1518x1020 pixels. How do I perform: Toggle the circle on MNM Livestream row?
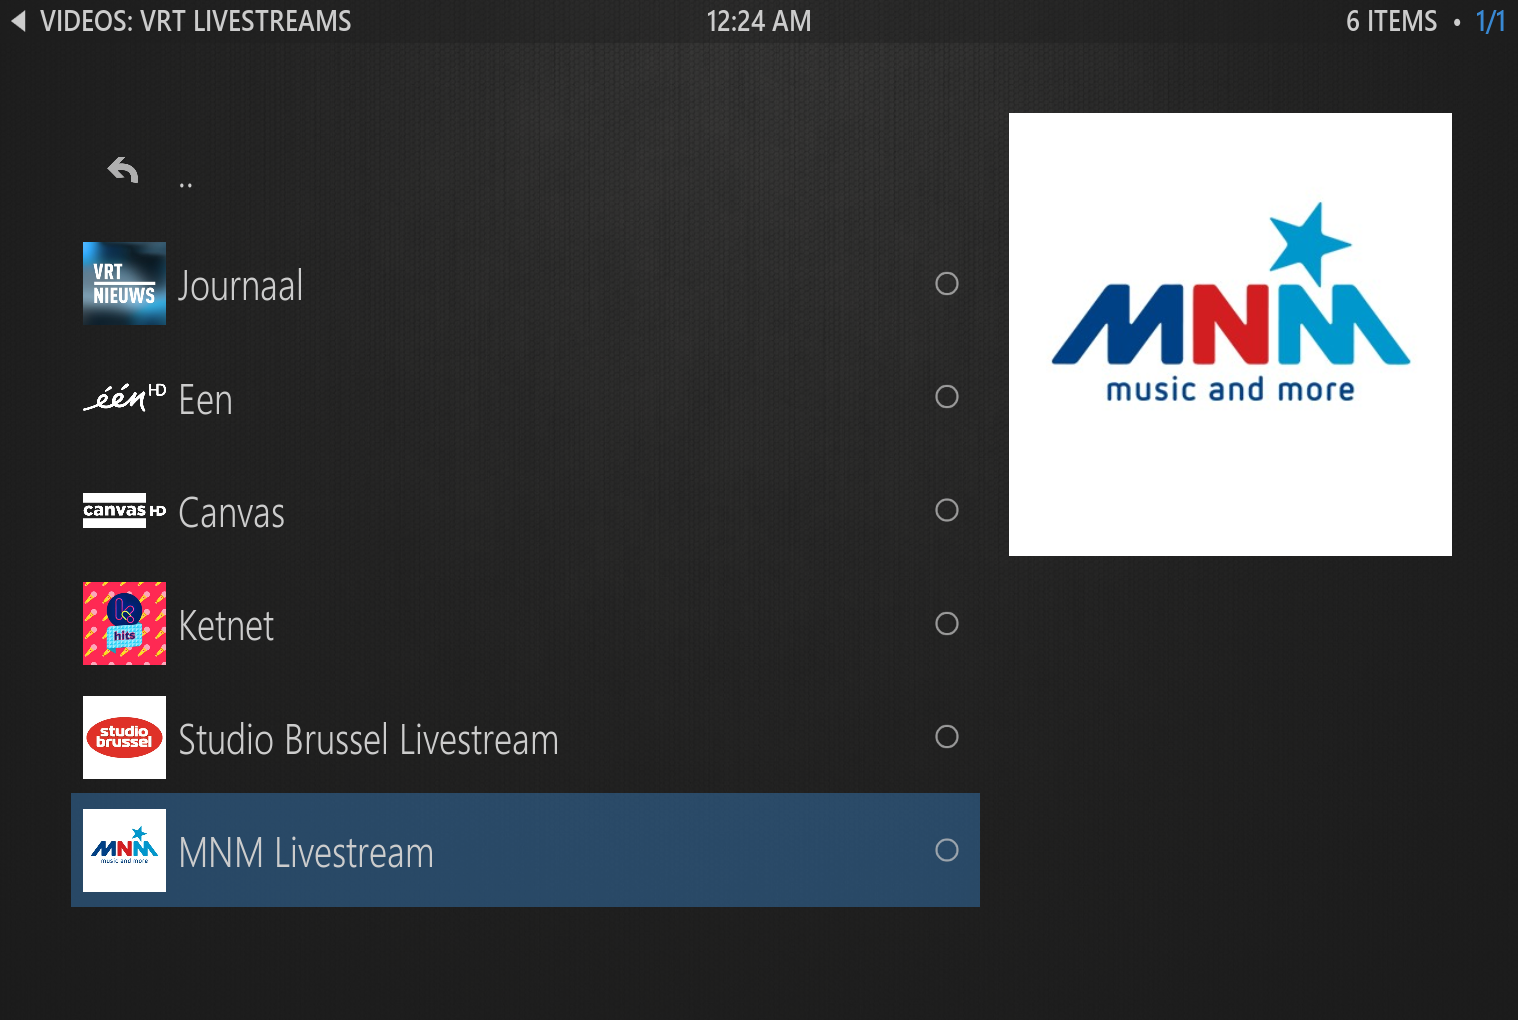pos(947,850)
